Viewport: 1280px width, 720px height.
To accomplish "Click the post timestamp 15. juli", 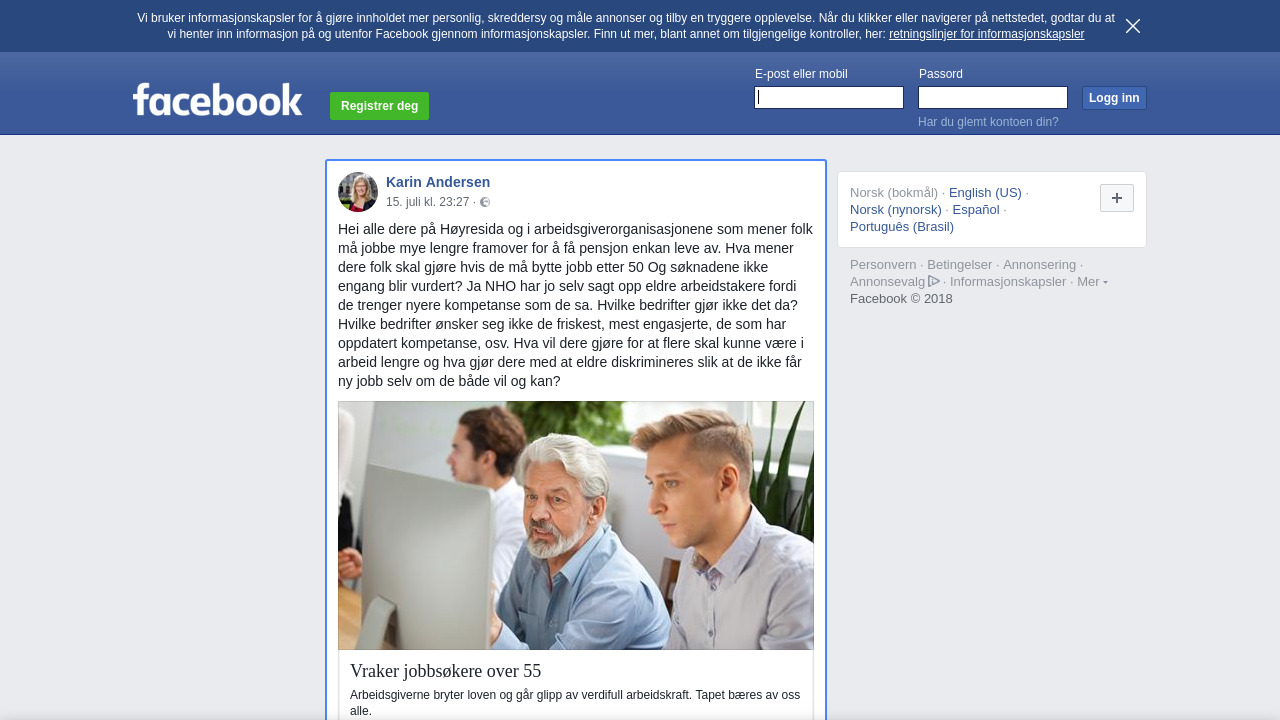I will pyautogui.click(x=428, y=202).
